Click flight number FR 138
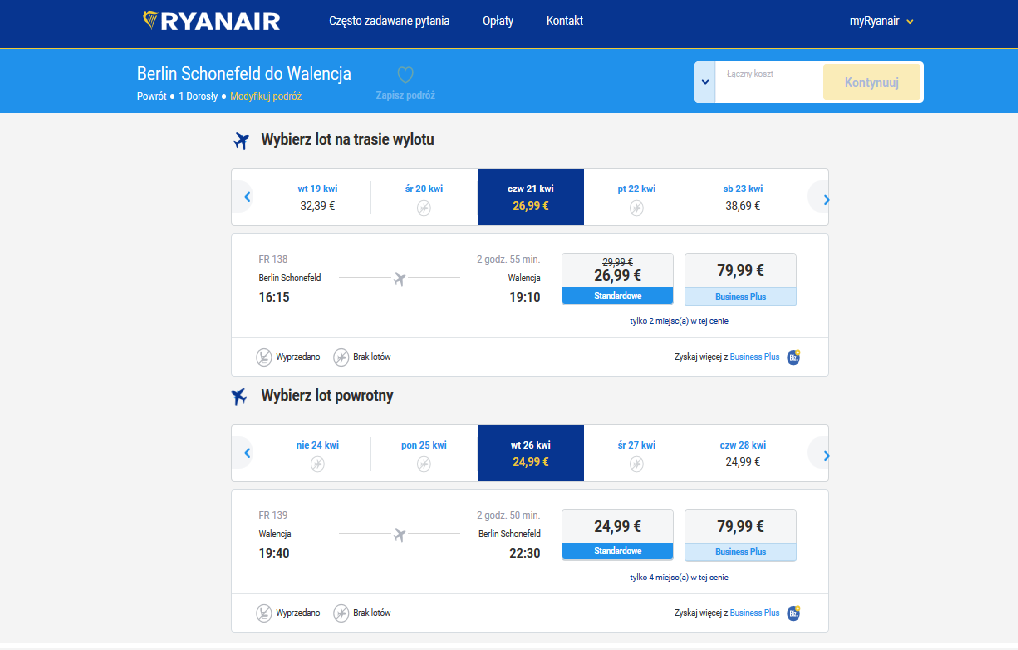This screenshot has width=1018, height=650. (273, 259)
